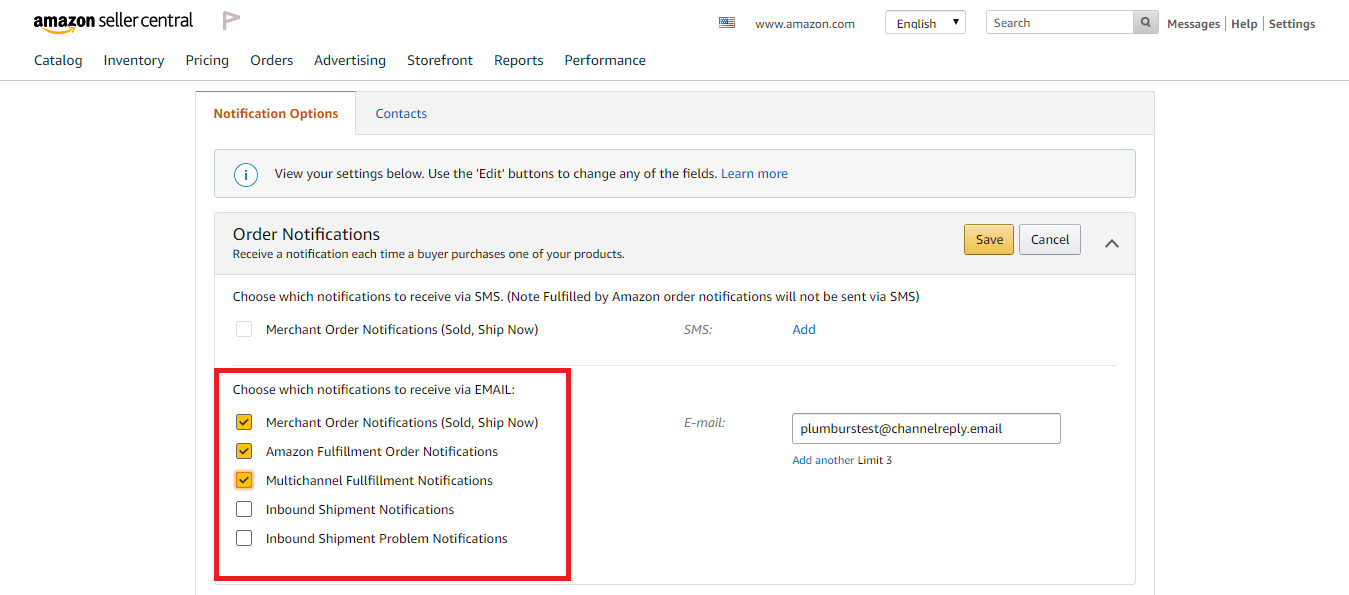Viewport: 1349px width, 595px height.
Task: Open the Performance menu
Action: tap(605, 60)
